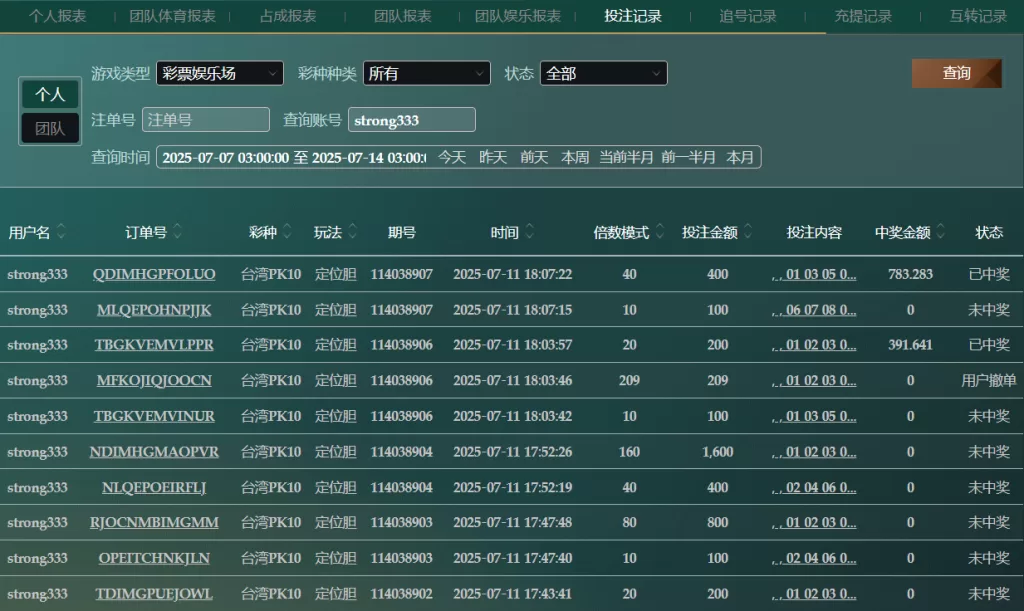View bet content for order MFKOJIQJOOCN
Viewport: 1024px width, 611px height.
(814, 381)
